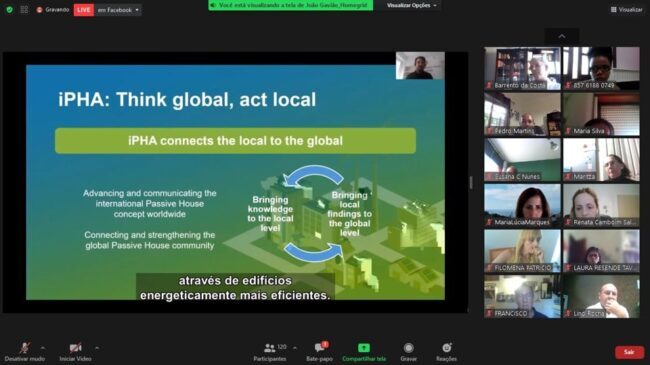Click the muted mic icon on Maritza's tile
The height and width of the screenshot is (365, 650).
pos(568,177)
